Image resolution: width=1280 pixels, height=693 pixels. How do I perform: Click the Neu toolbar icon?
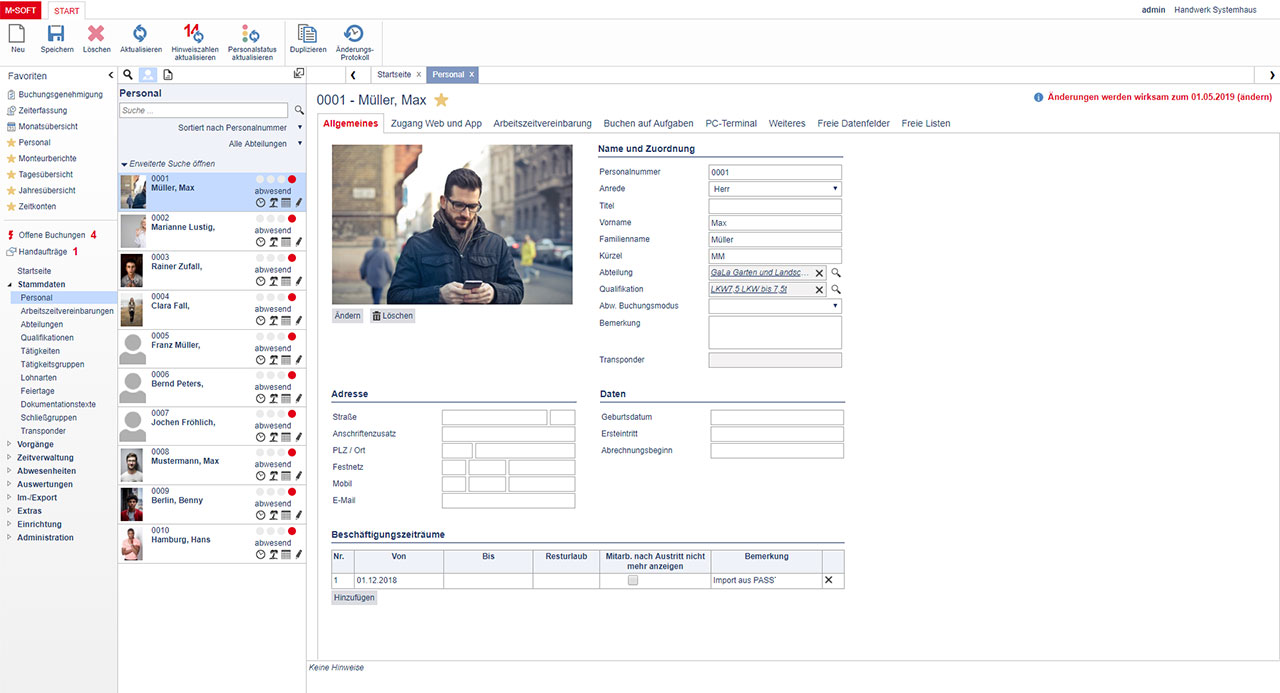tap(17, 34)
